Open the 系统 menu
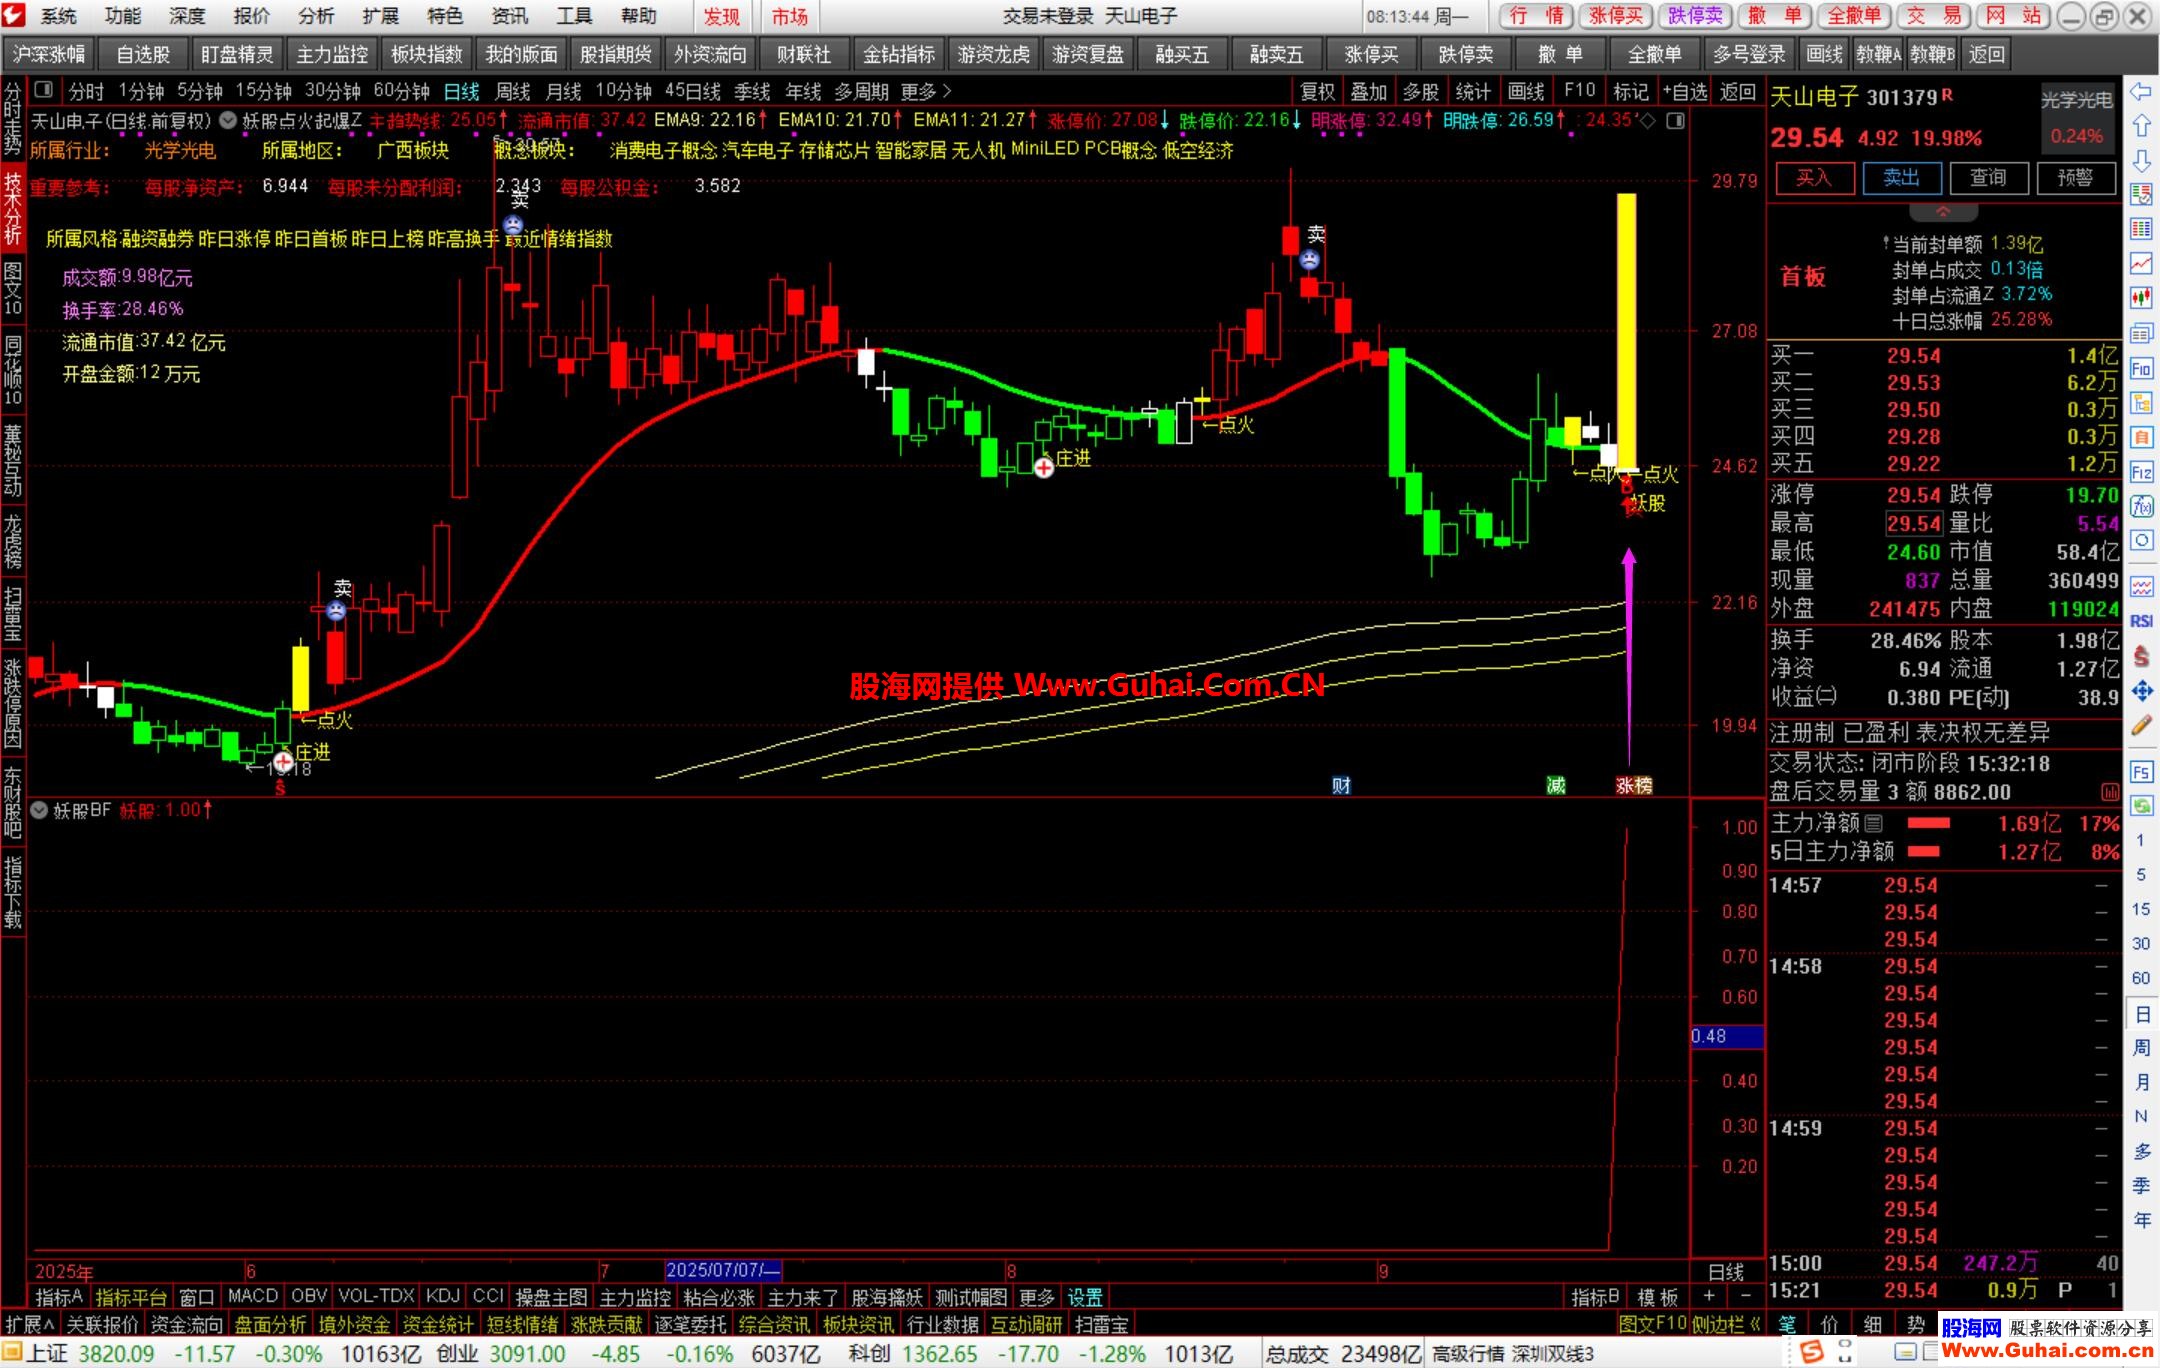The width and height of the screenshot is (2160, 1368). click(59, 16)
